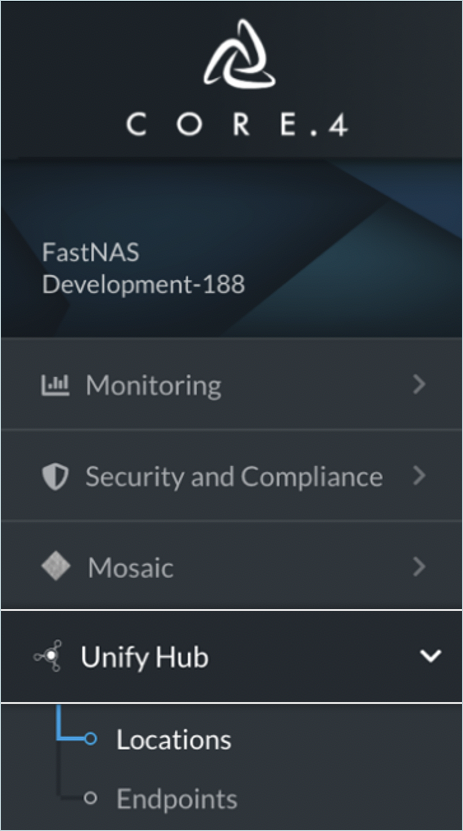
Task: Expand the Monitoring menu chevron
Action: (420, 384)
